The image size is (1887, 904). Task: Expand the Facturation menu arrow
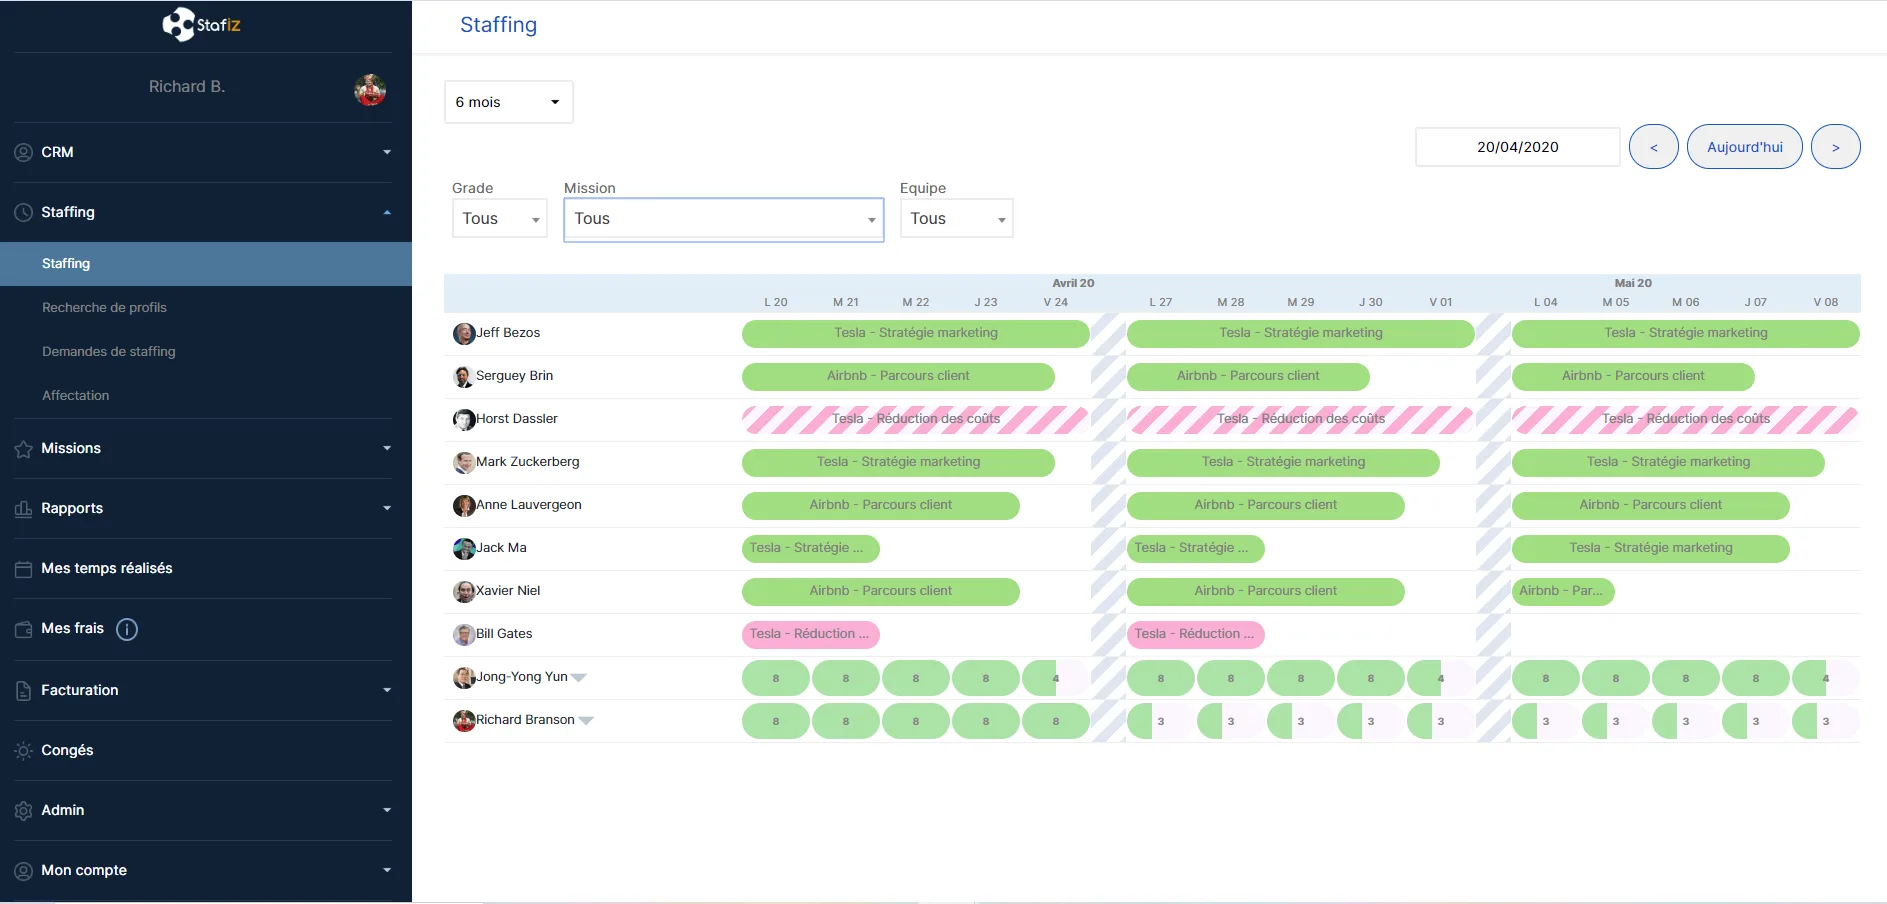387,690
